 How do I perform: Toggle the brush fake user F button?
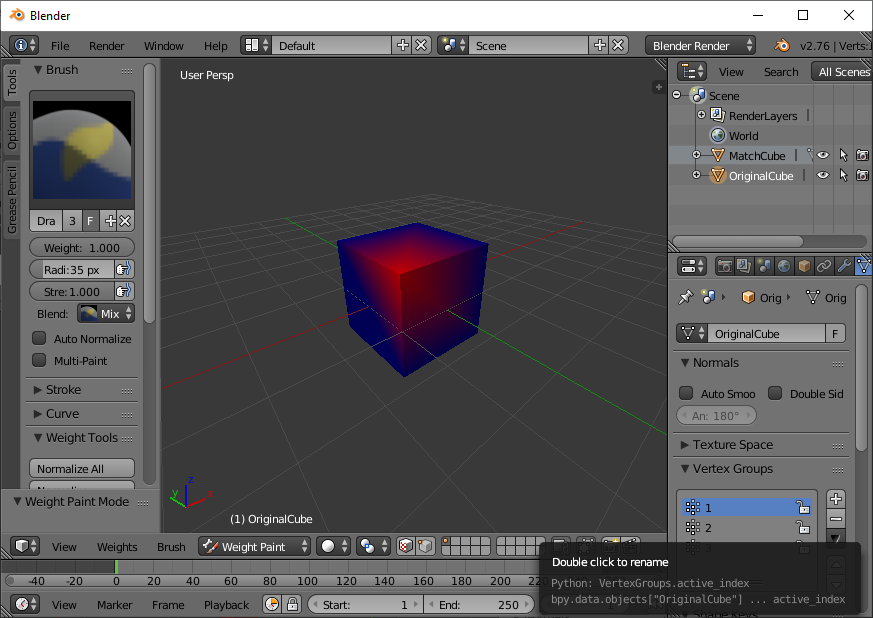click(x=90, y=221)
